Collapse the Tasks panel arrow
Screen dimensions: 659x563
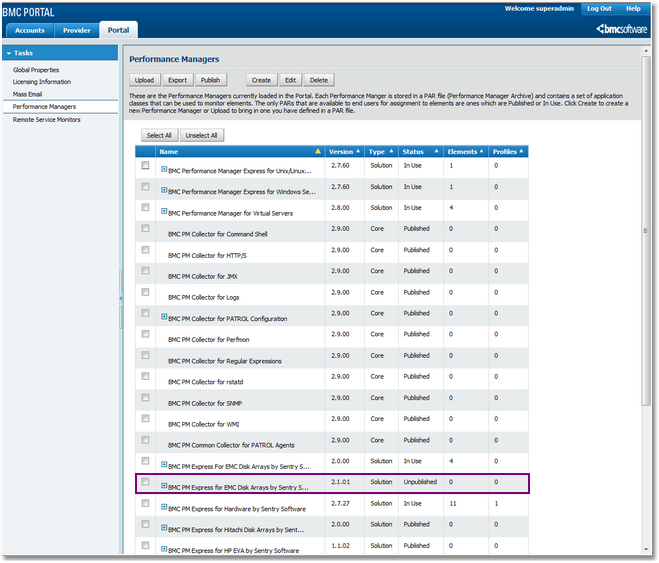(9, 53)
